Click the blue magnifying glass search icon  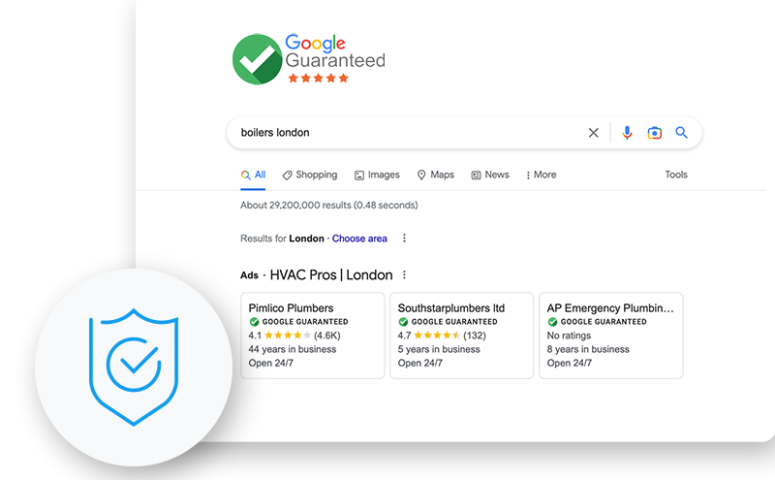[x=682, y=132]
